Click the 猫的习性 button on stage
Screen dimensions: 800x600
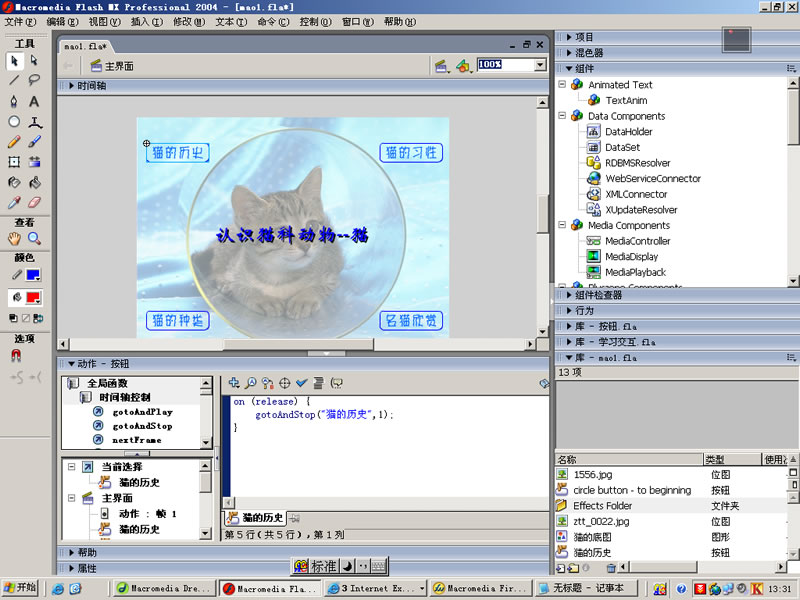tap(411, 152)
